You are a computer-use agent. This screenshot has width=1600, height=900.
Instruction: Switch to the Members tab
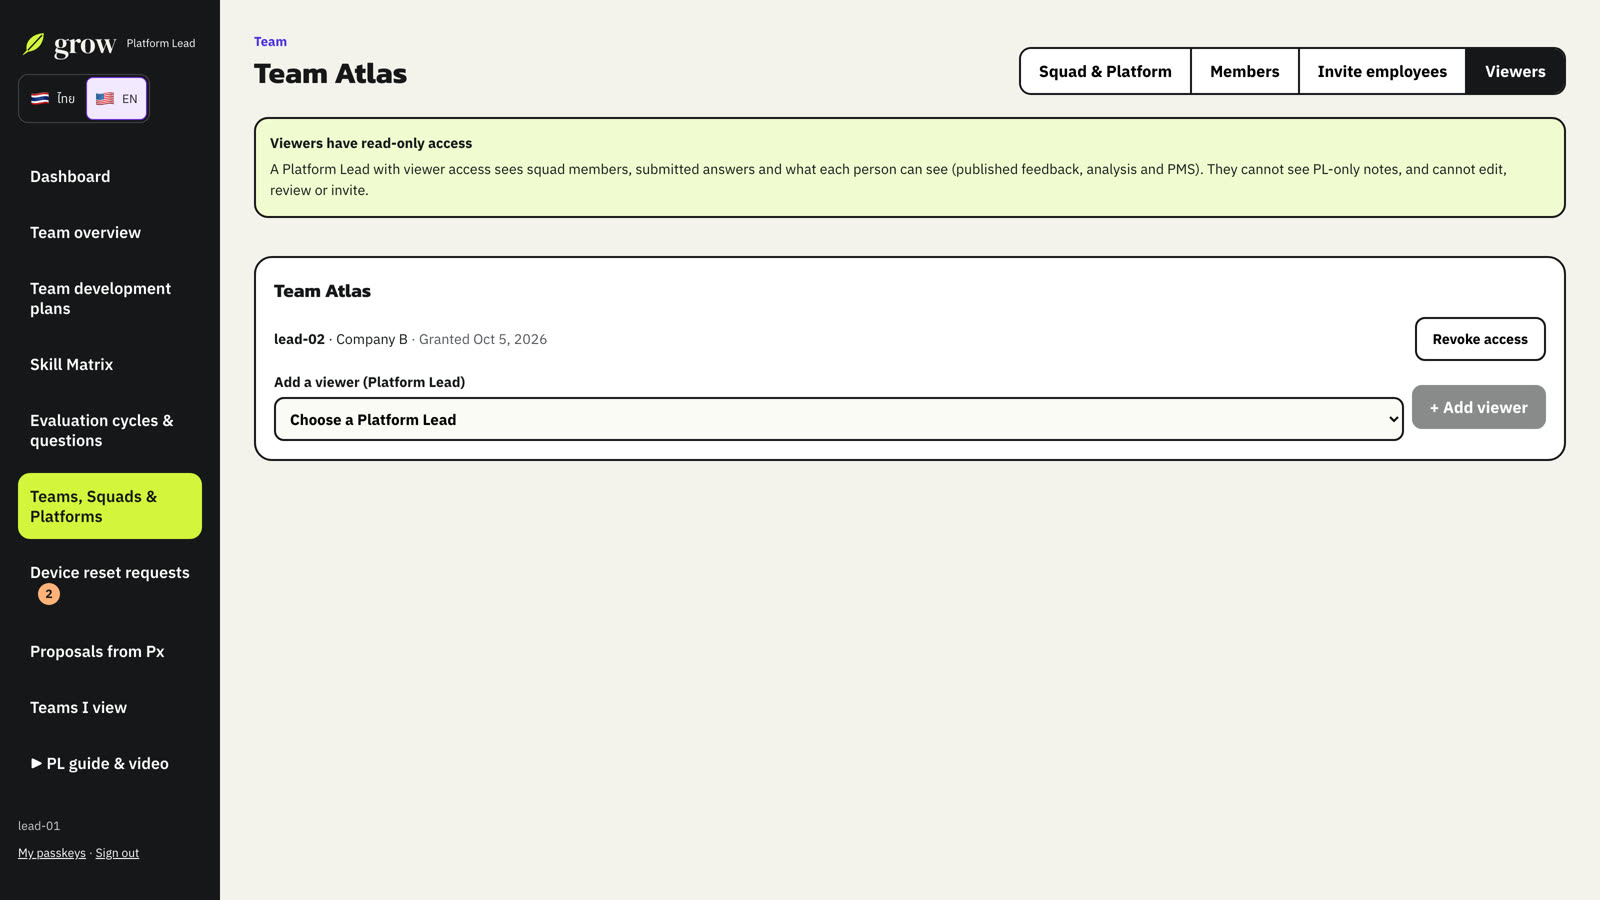(1244, 72)
